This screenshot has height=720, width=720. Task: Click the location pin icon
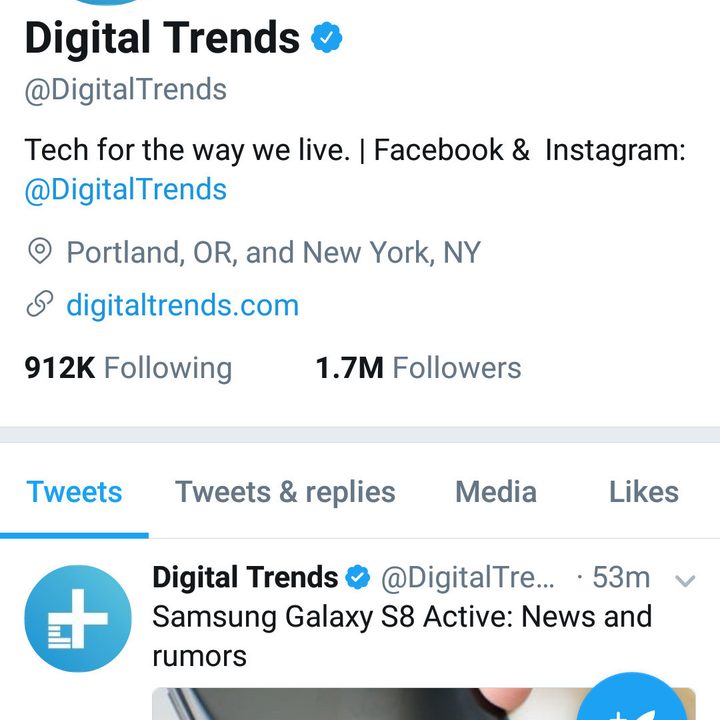40,251
